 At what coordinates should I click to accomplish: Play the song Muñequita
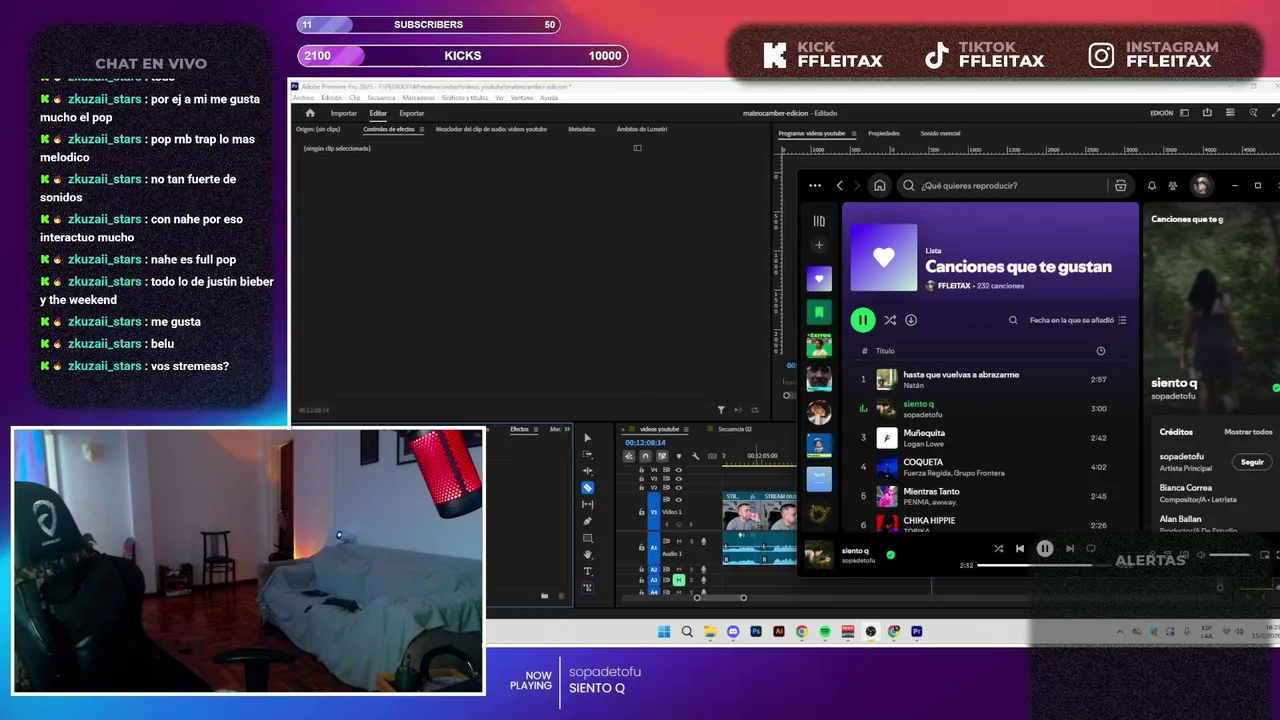(924, 433)
